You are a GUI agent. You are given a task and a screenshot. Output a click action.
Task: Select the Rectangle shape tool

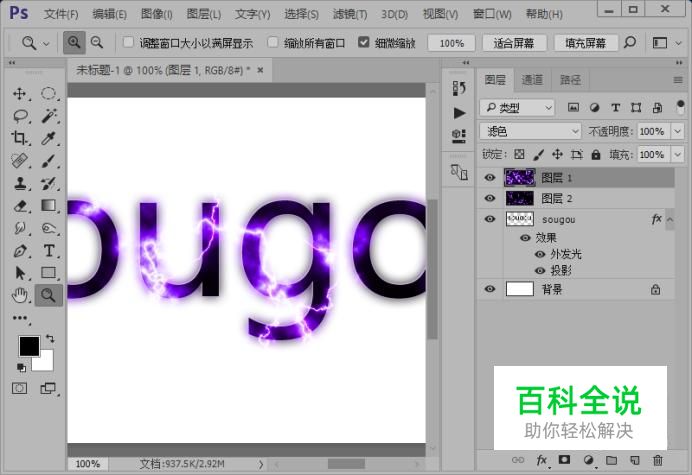tap(48, 273)
